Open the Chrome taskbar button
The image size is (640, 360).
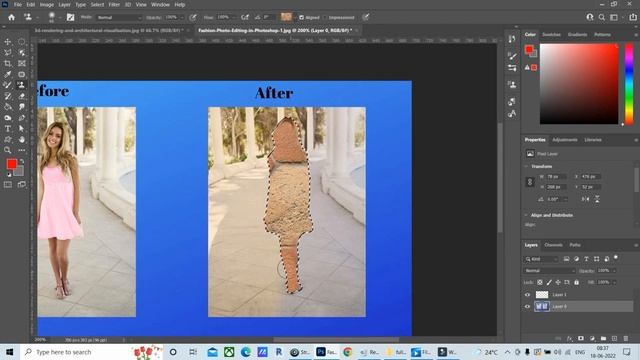pos(348,352)
